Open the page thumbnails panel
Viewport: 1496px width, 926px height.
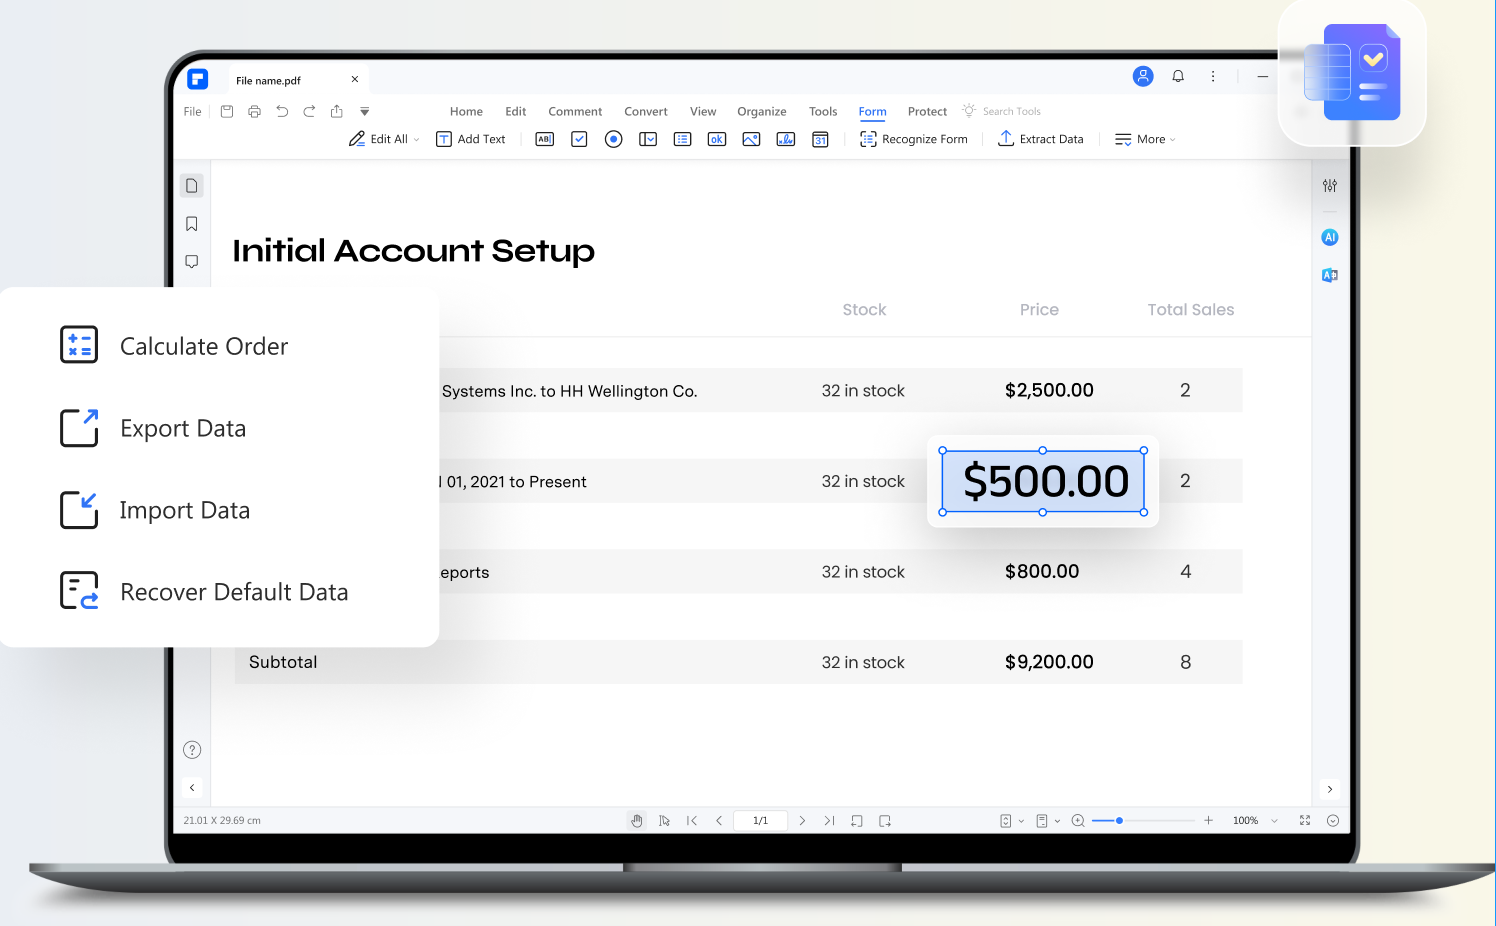pos(192,186)
